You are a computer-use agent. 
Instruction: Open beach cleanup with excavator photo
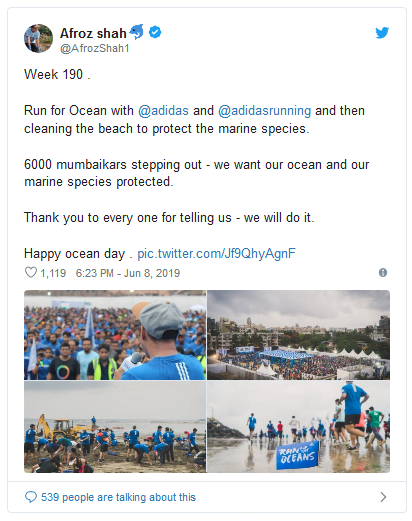115,427
